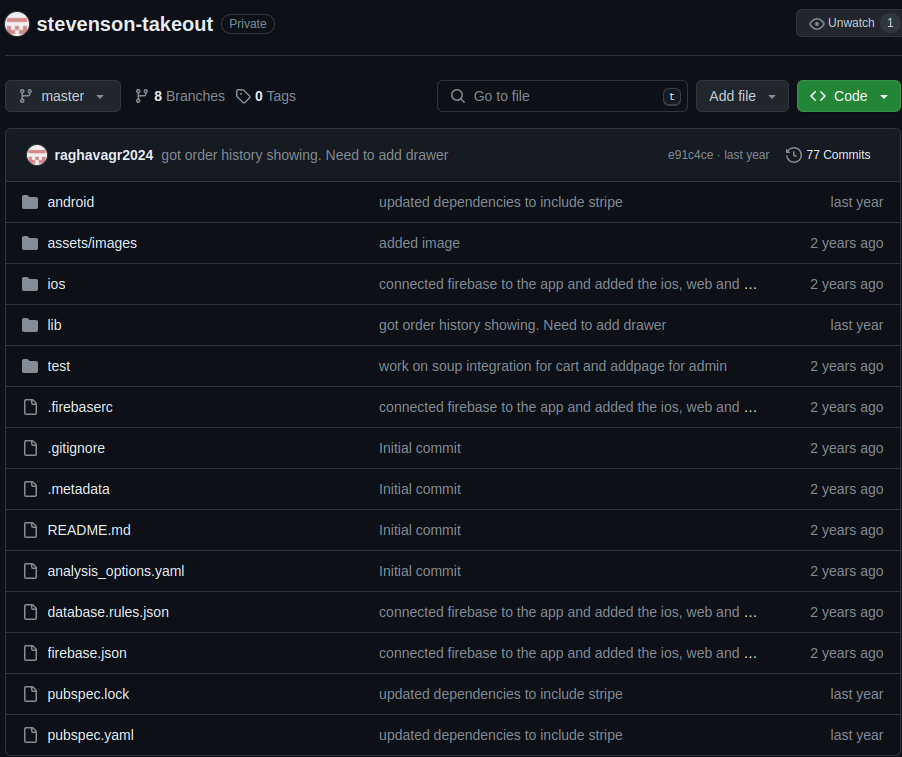This screenshot has height=757, width=902.
Task: Open commit hash e91c4ce
Action: click(691, 155)
